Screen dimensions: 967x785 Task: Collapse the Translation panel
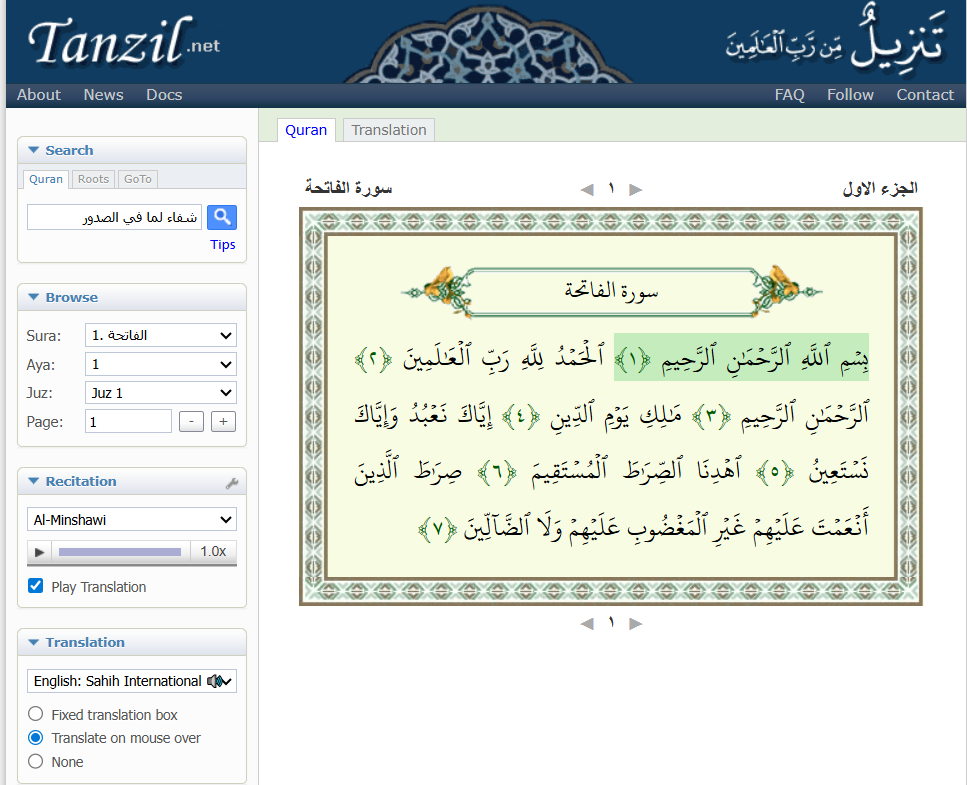[34, 642]
